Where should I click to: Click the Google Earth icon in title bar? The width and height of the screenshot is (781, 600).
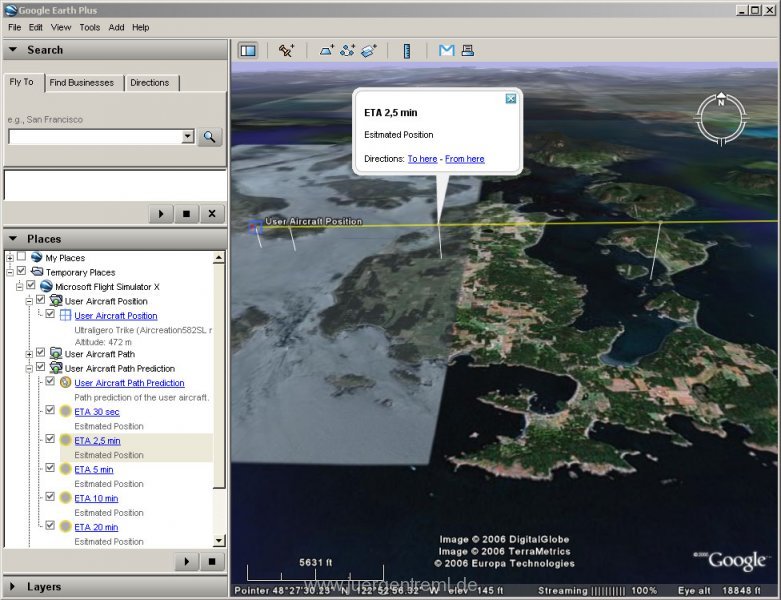click(x=10, y=10)
